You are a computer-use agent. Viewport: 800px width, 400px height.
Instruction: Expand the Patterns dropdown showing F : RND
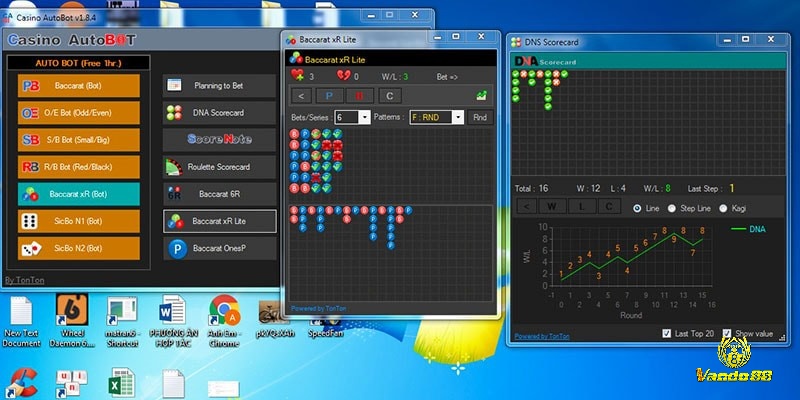point(458,117)
